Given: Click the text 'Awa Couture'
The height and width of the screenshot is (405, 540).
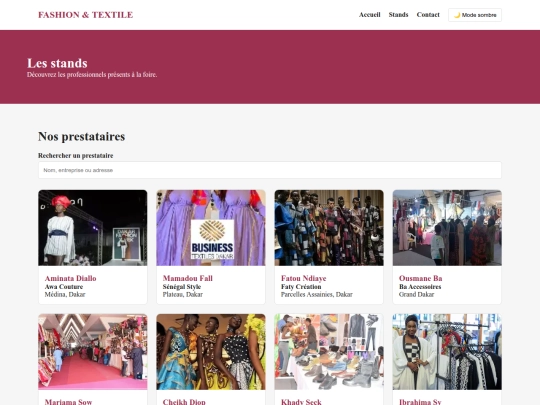Looking at the screenshot, I should coord(64,287).
